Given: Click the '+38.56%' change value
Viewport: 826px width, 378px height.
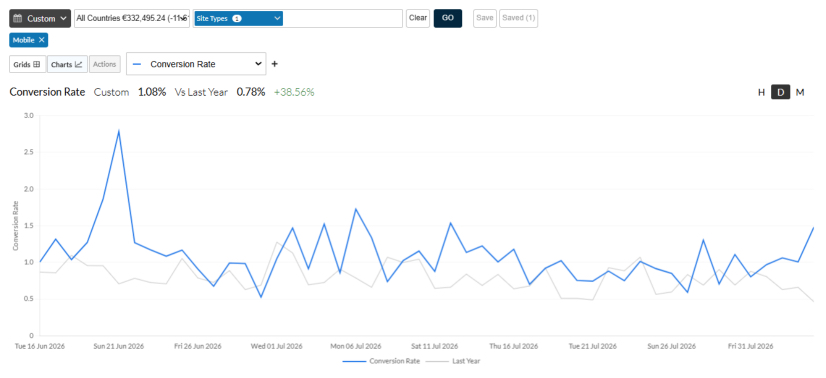Looking at the screenshot, I should click(294, 92).
